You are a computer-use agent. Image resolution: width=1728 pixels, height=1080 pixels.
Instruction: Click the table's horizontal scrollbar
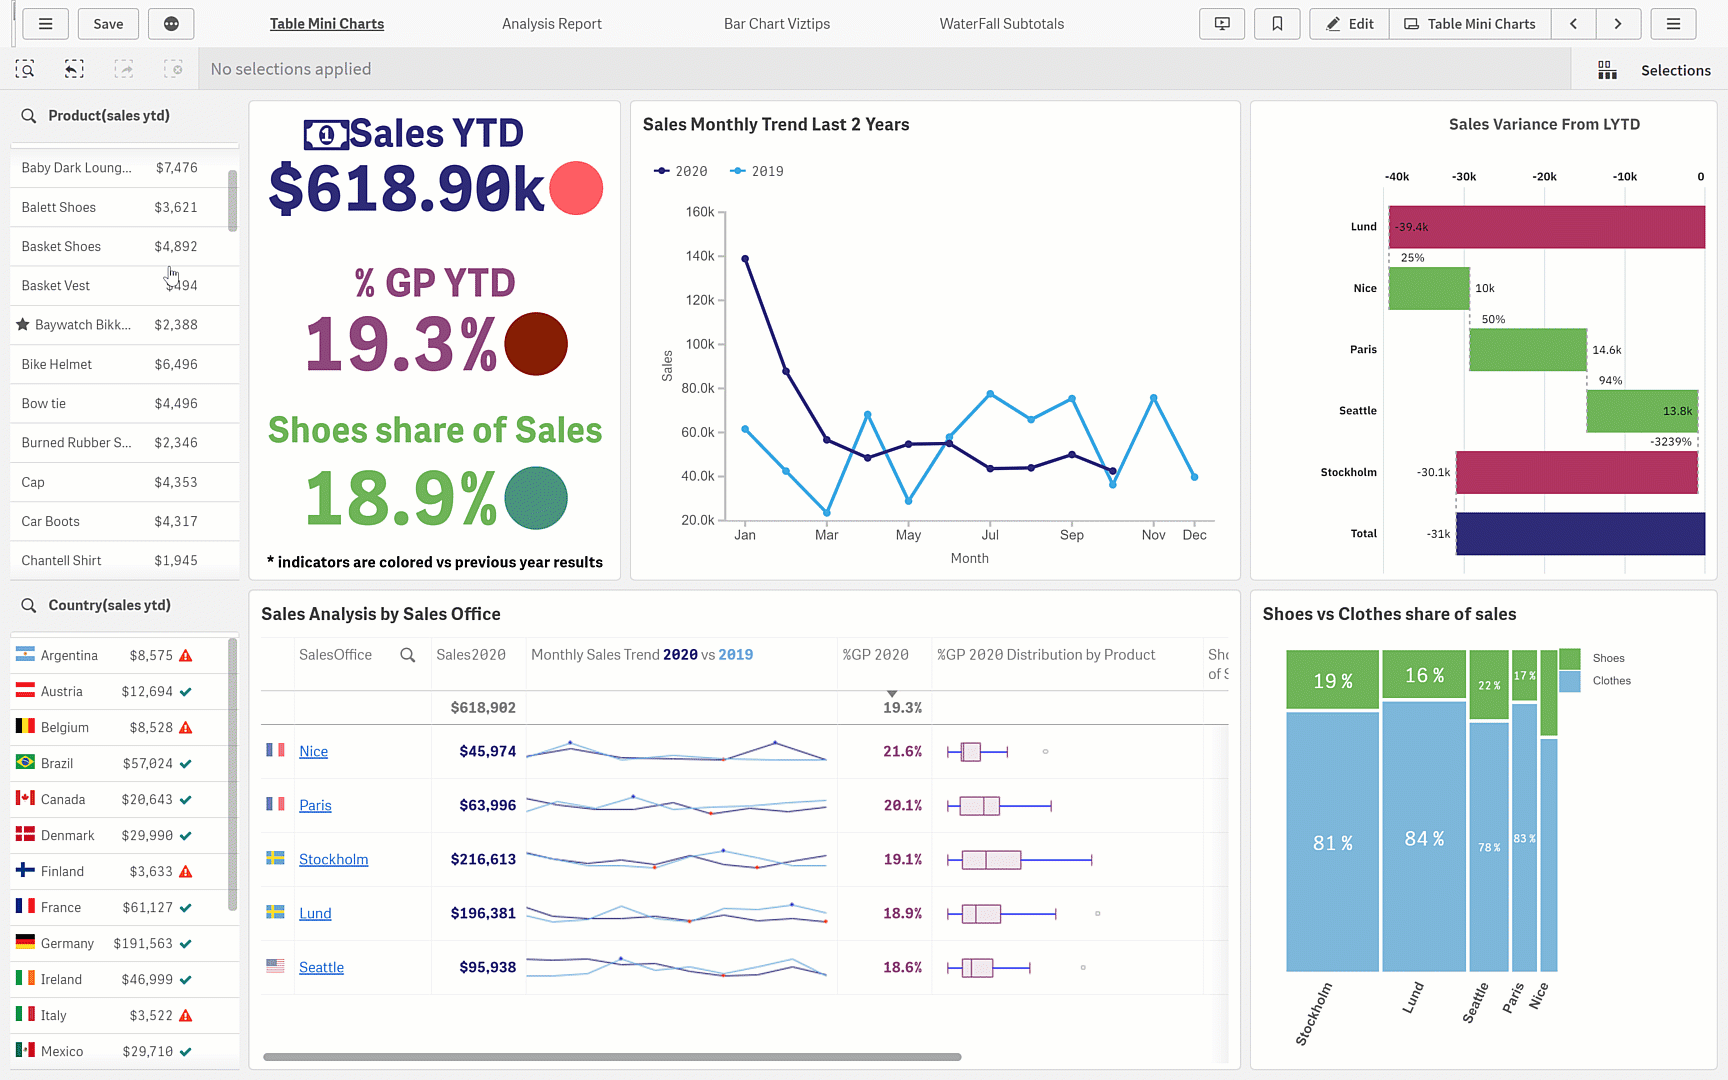click(611, 1056)
